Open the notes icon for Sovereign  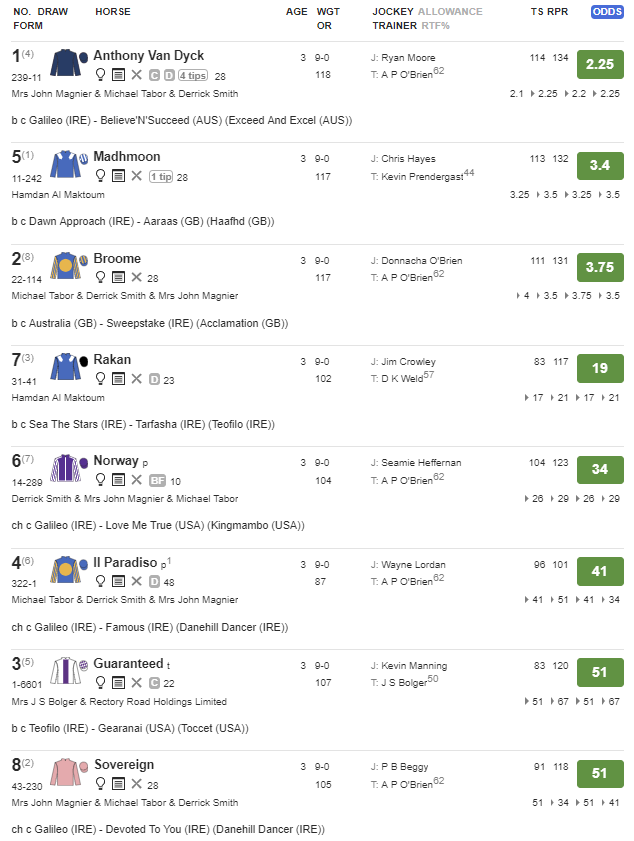point(118,785)
